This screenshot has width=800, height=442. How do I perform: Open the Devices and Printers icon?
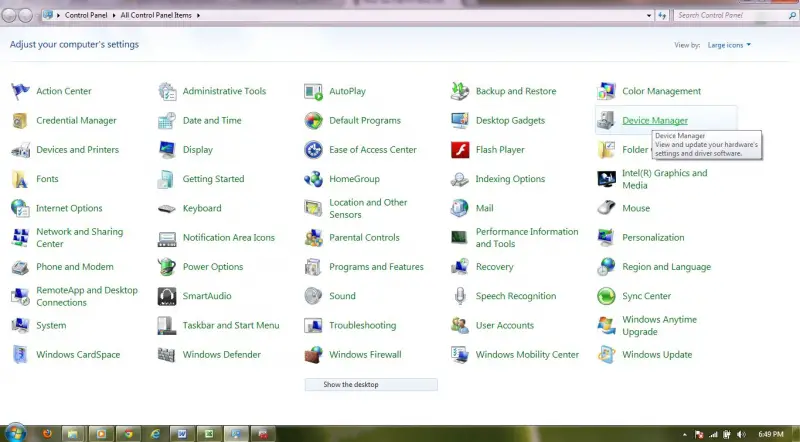point(20,150)
